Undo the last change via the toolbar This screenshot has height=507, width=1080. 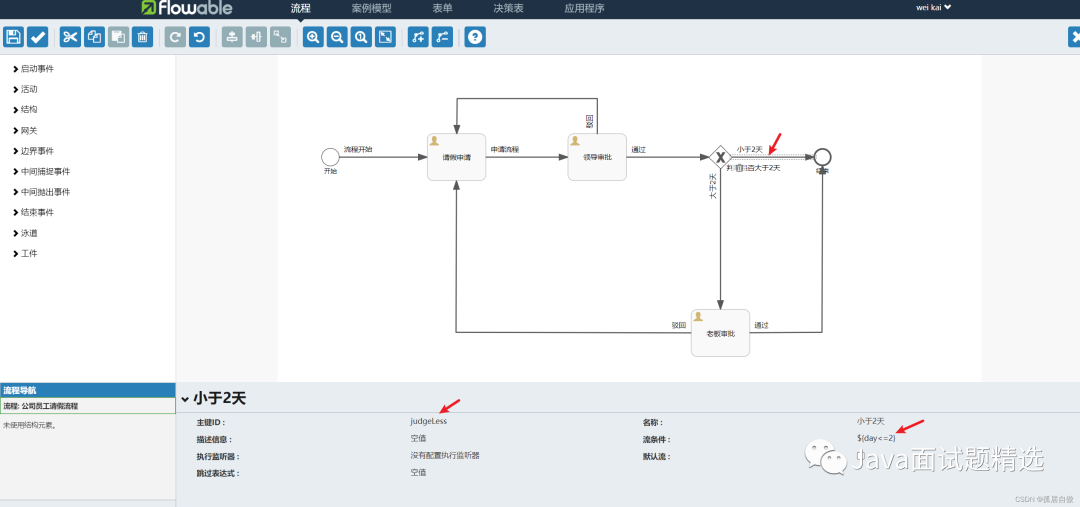(x=199, y=37)
